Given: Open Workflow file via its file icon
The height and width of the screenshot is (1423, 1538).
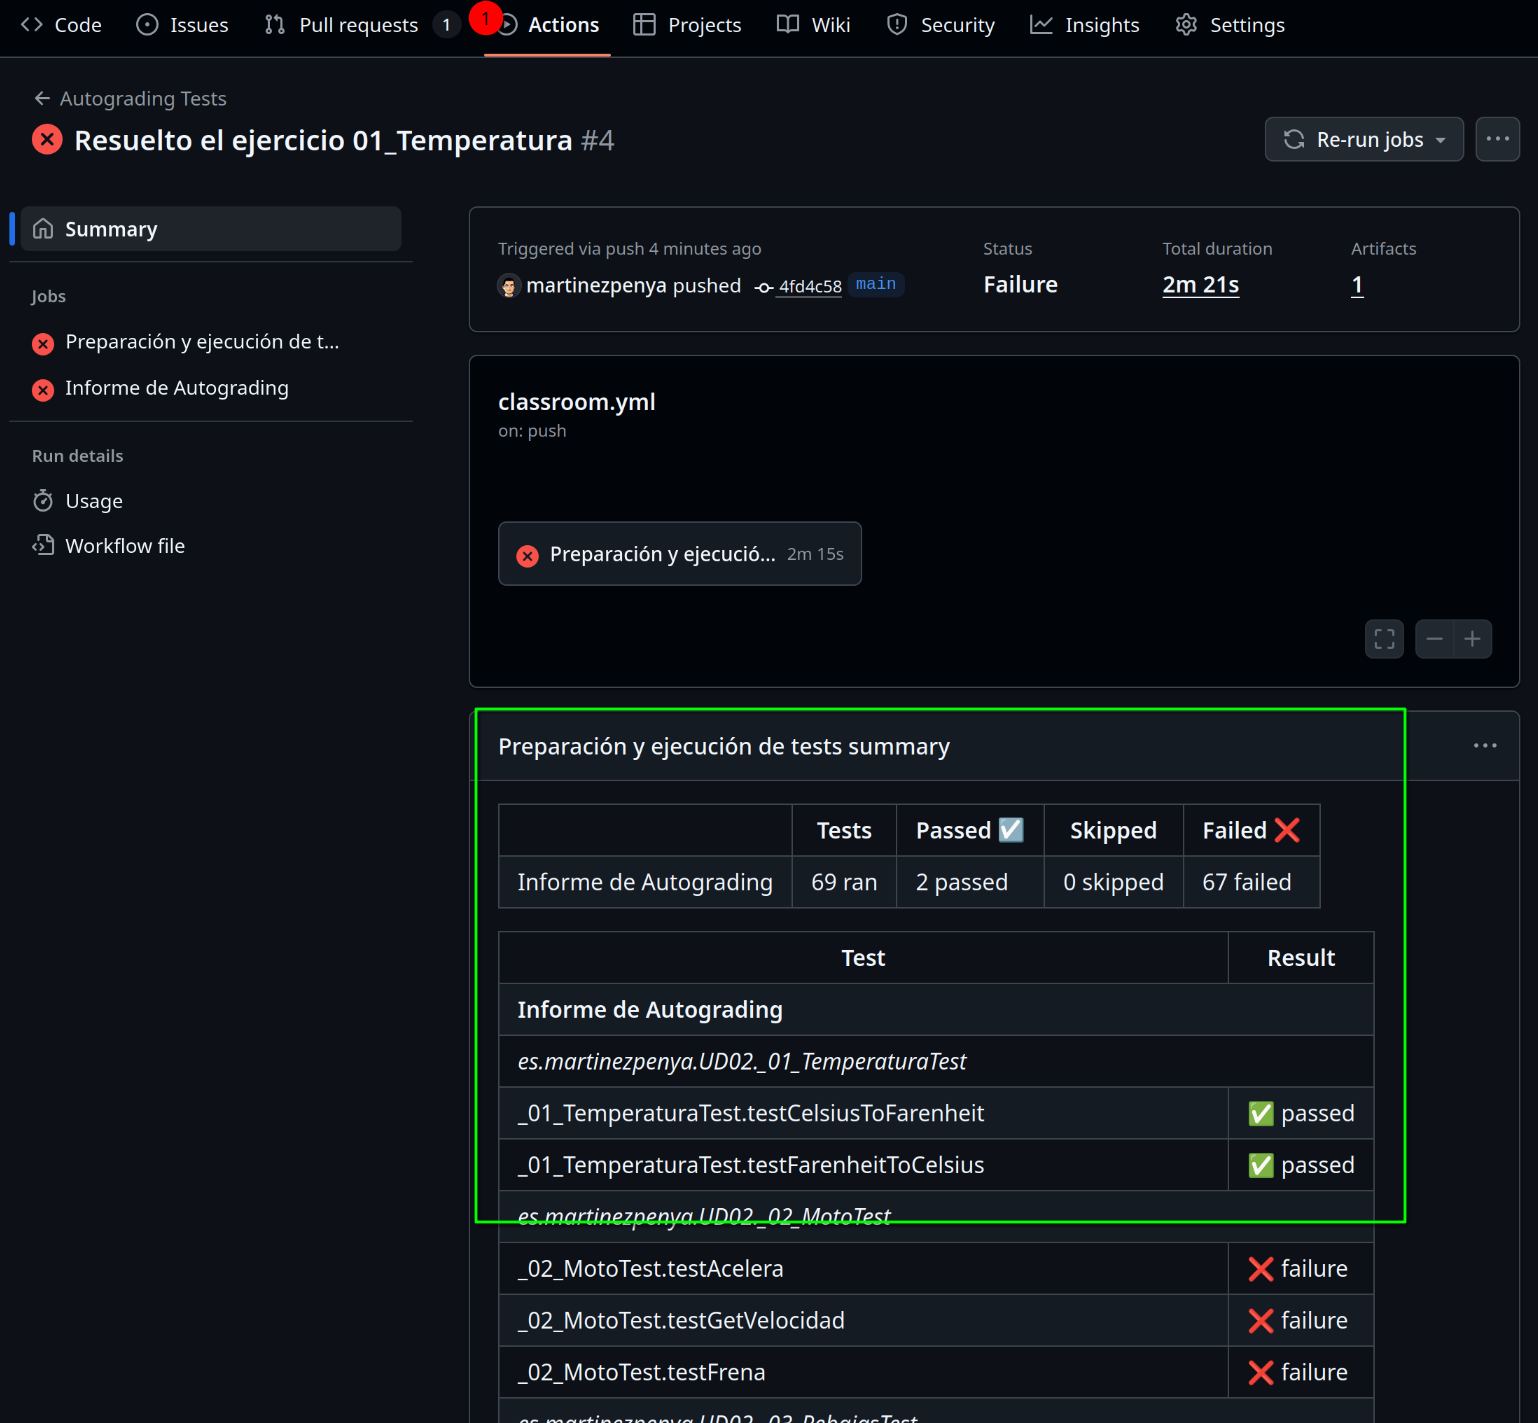Looking at the screenshot, I should coord(43,545).
